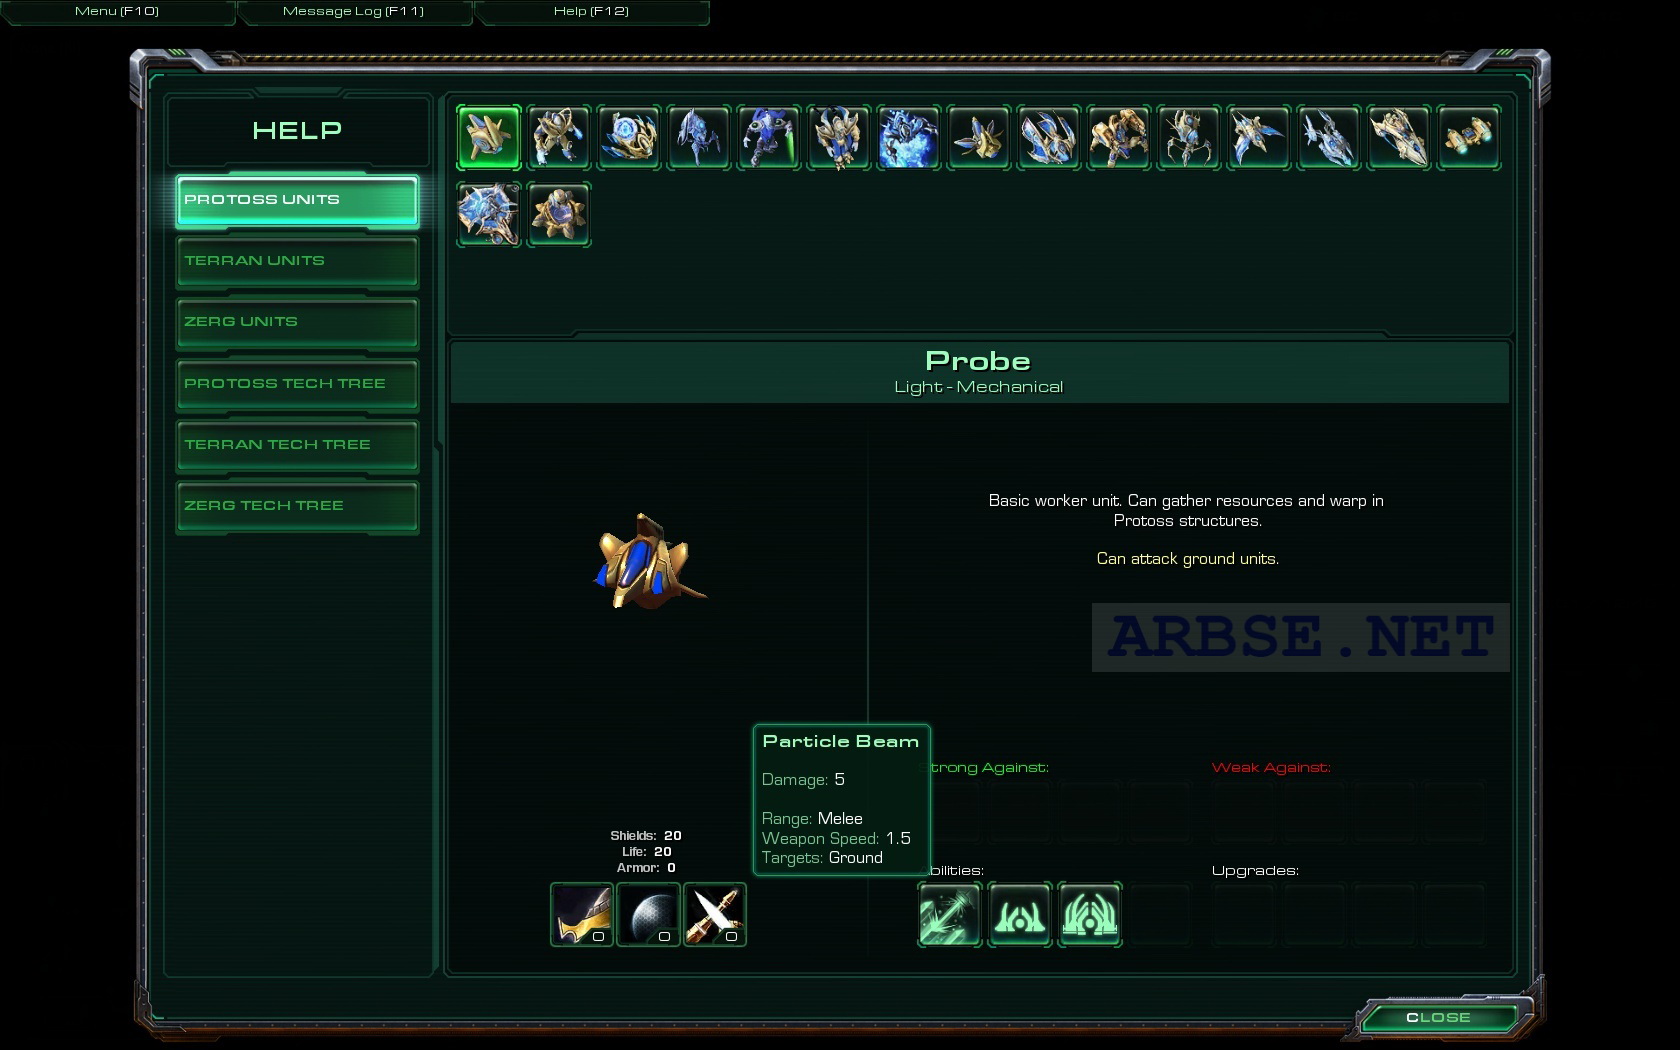Select the Immortal unit icon
Image resolution: width=1680 pixels, height=1050 pixels.
point(1119,137)
